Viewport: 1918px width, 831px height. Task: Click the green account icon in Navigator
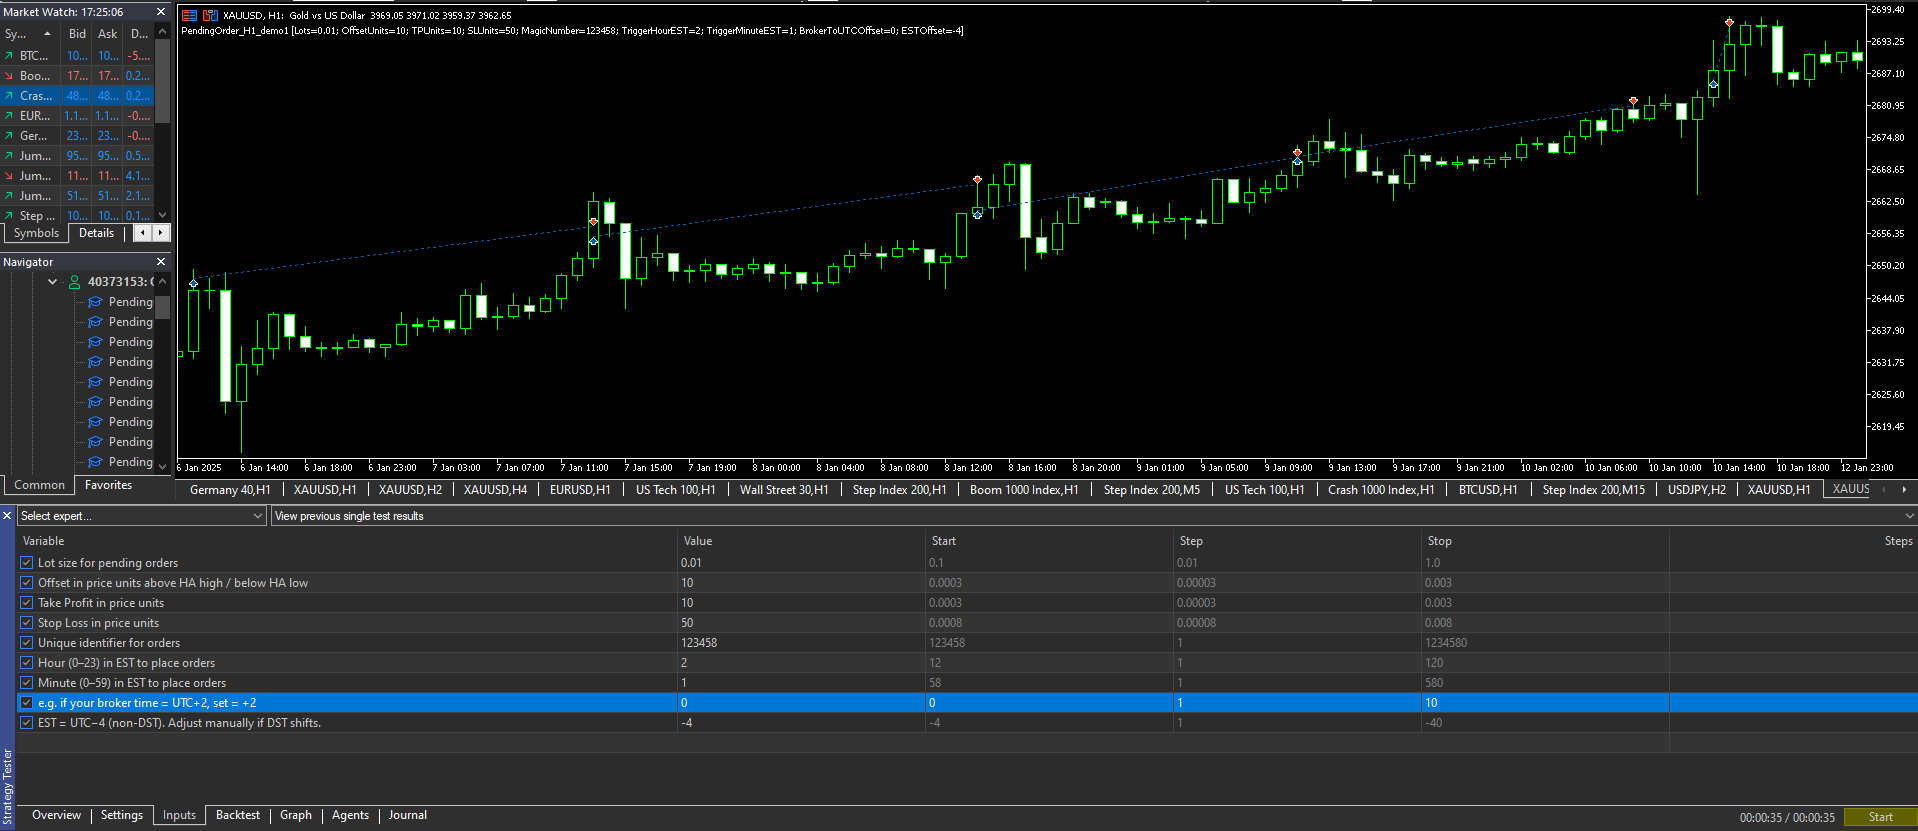click(x=74, y=282)
